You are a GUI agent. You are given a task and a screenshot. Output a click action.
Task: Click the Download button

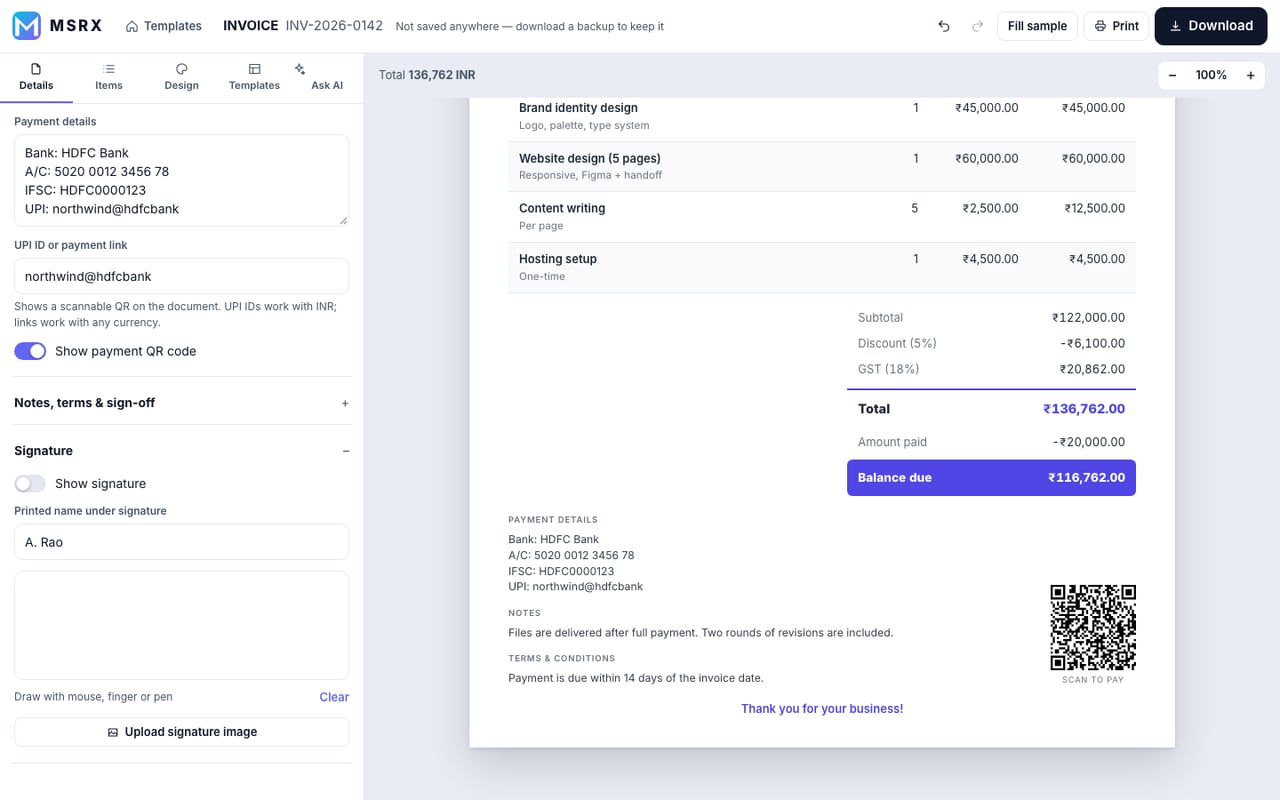pos(1211,26)
